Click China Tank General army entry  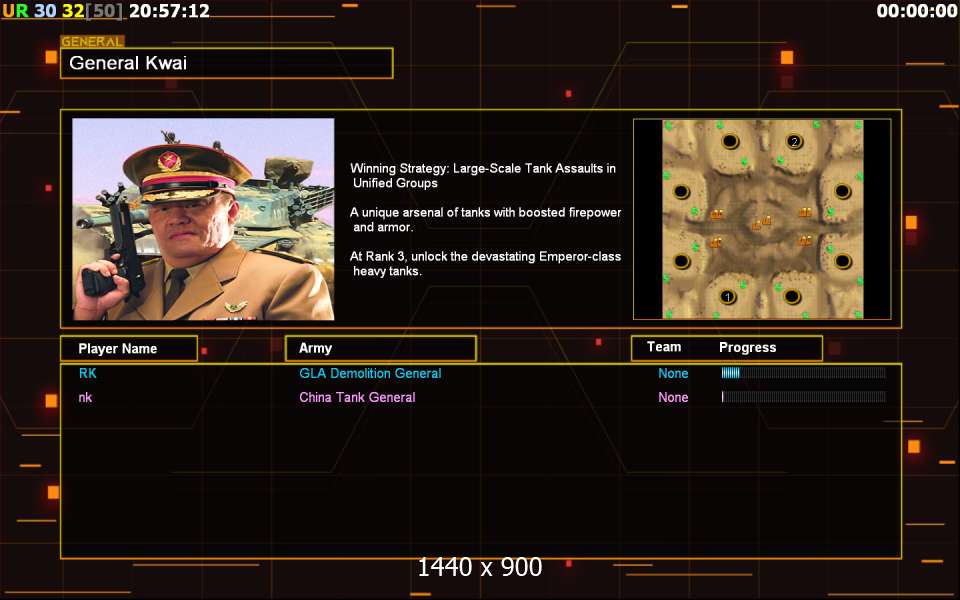pyautogui.click(x=357, y=397)
